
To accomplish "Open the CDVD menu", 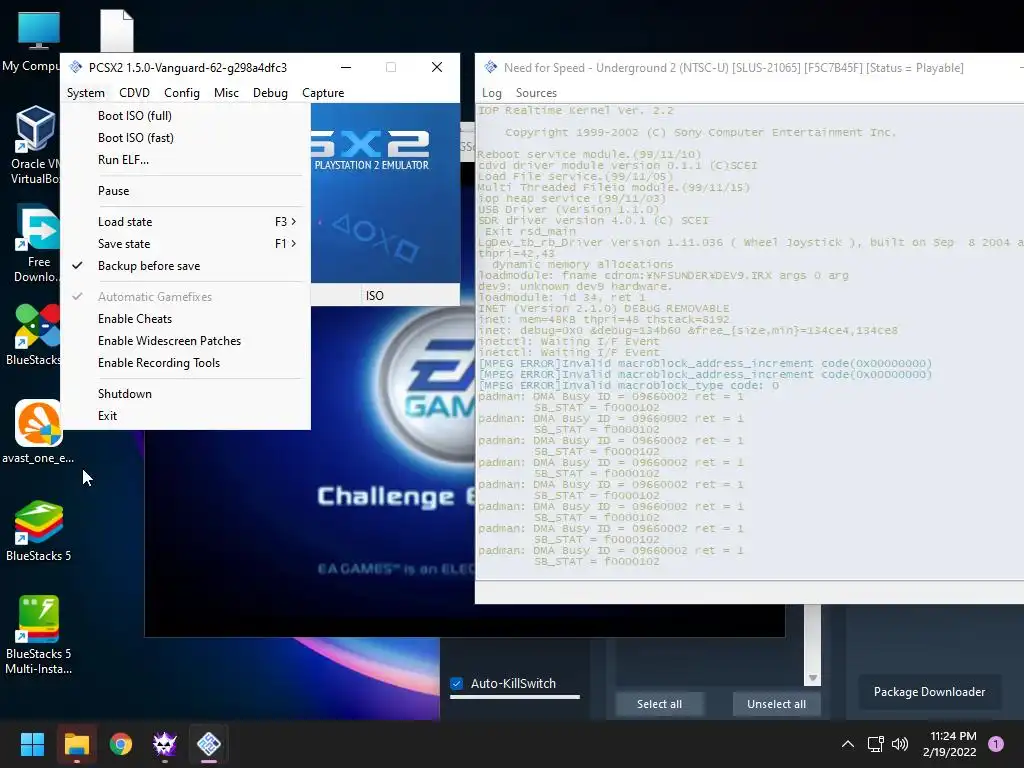I will [x=135, y=93].
